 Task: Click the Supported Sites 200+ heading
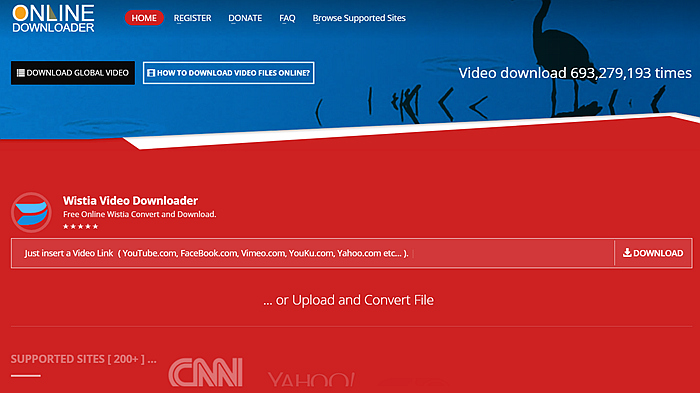pyautogui.click(x=83, y=359)
